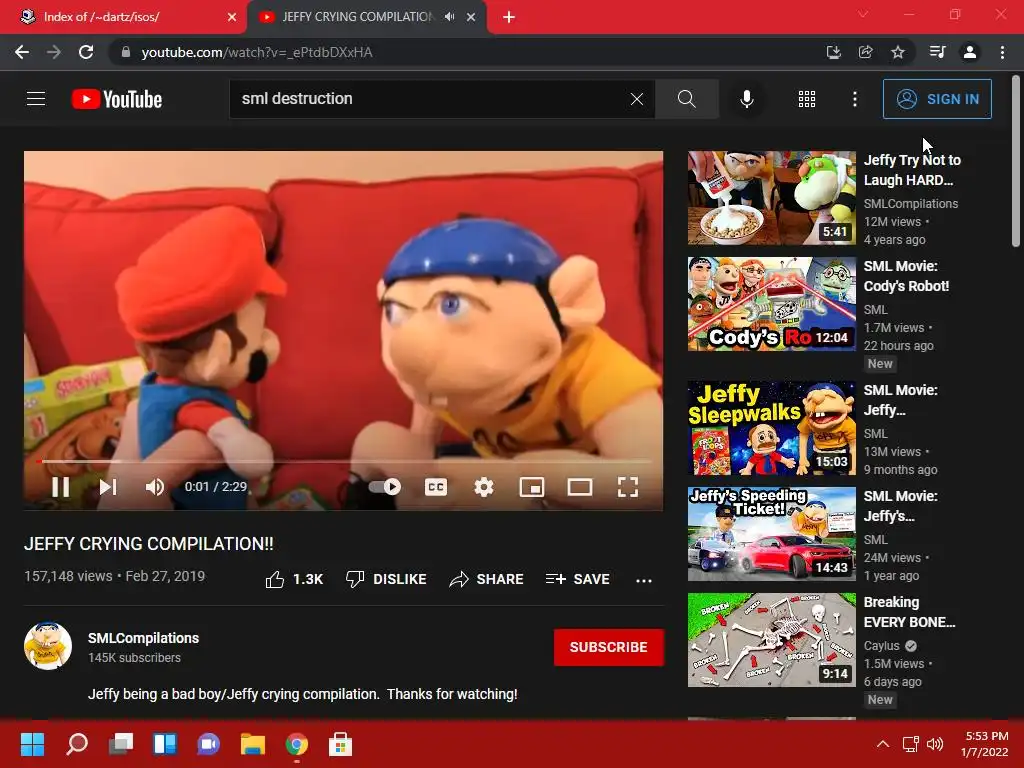Open YouTube settings three-dot menu
Screen dimensions: 1024x768
(855, 99)
